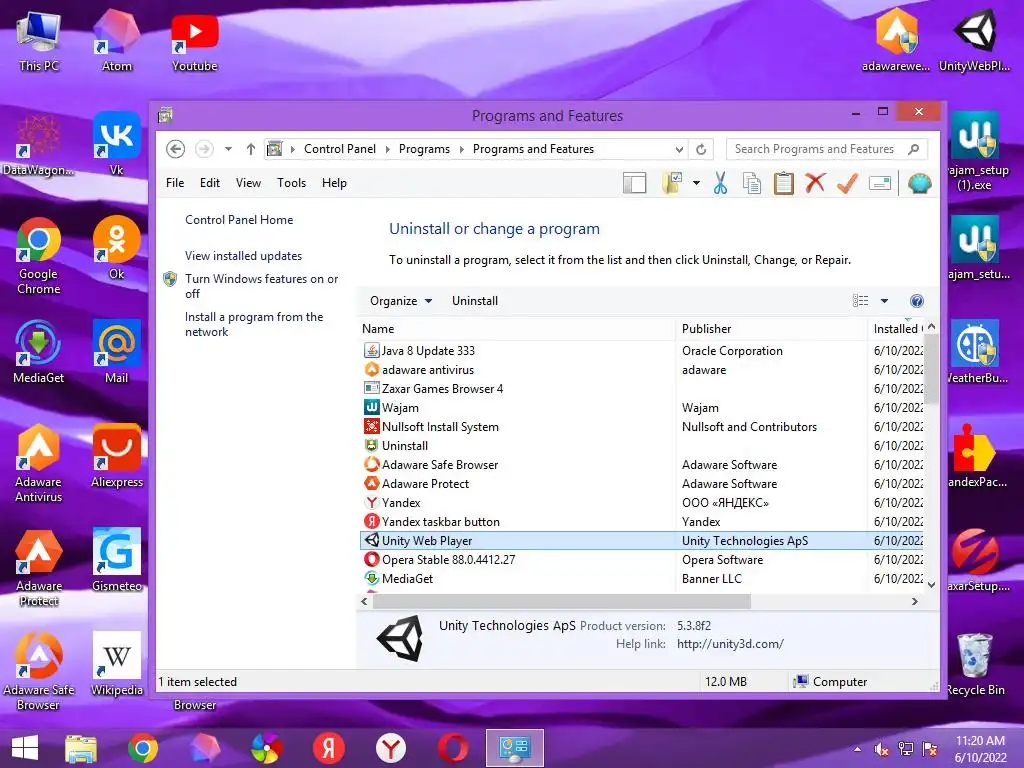Open the Edit menu

[210, 183]
